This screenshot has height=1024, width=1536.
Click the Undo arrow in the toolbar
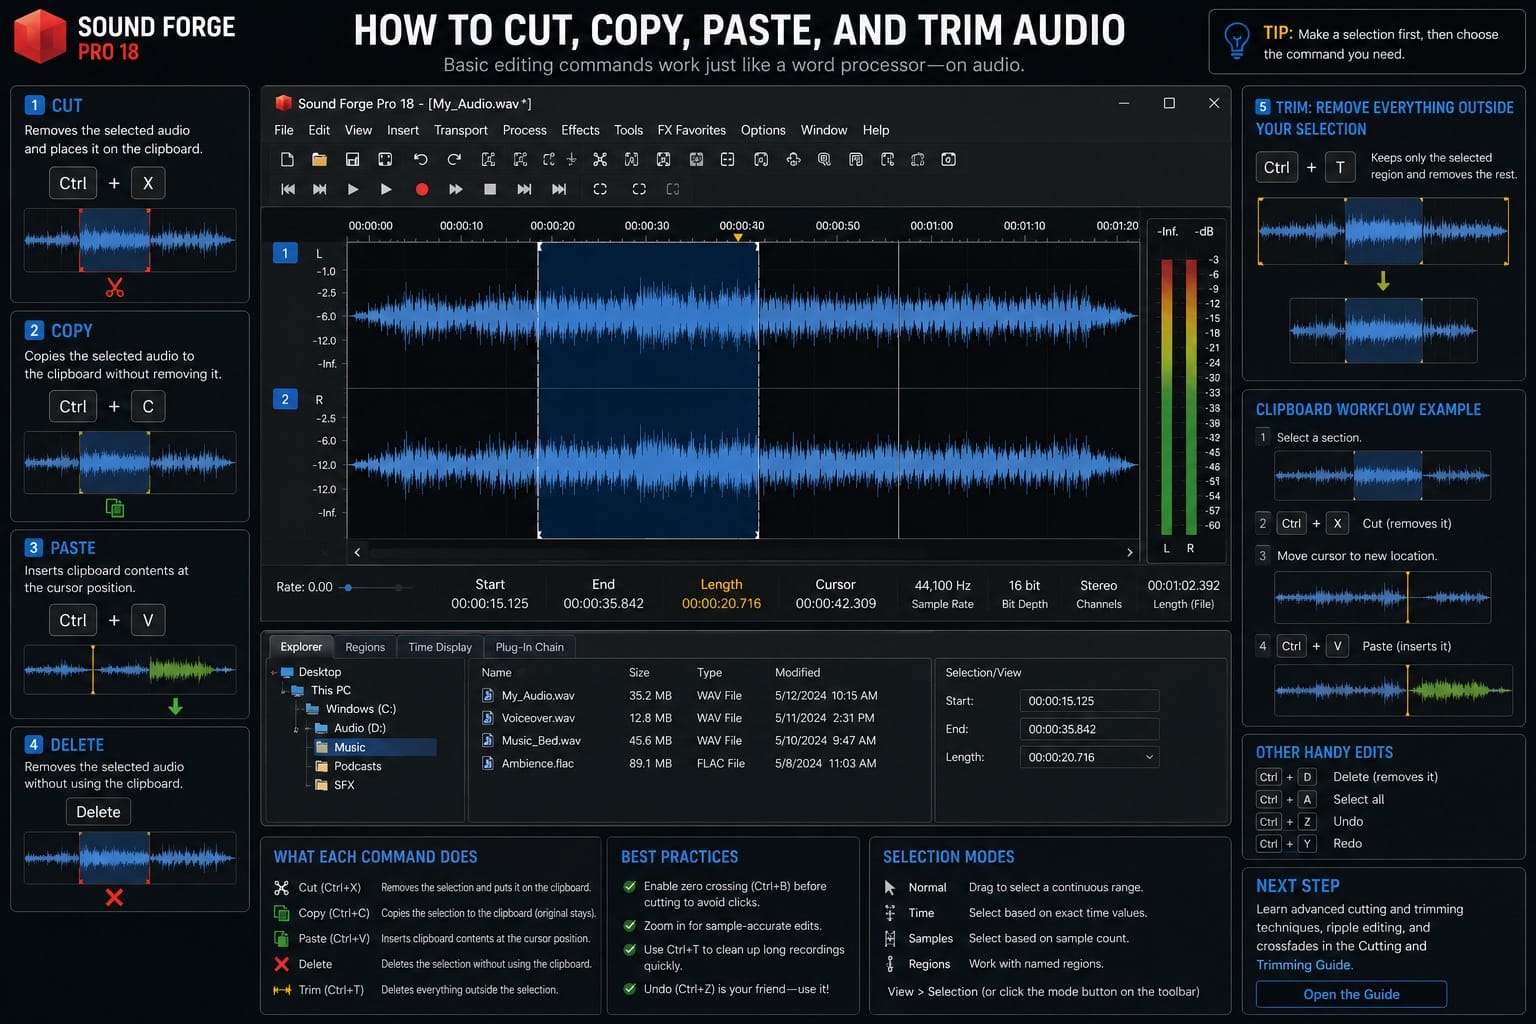(420, 159)
